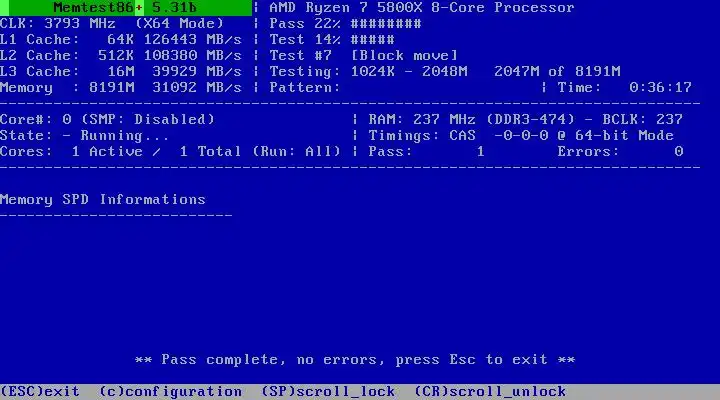Click the Pass complete, no errors message
The width and height of the screenshot is (720, 400).
[x=355, y=360]
